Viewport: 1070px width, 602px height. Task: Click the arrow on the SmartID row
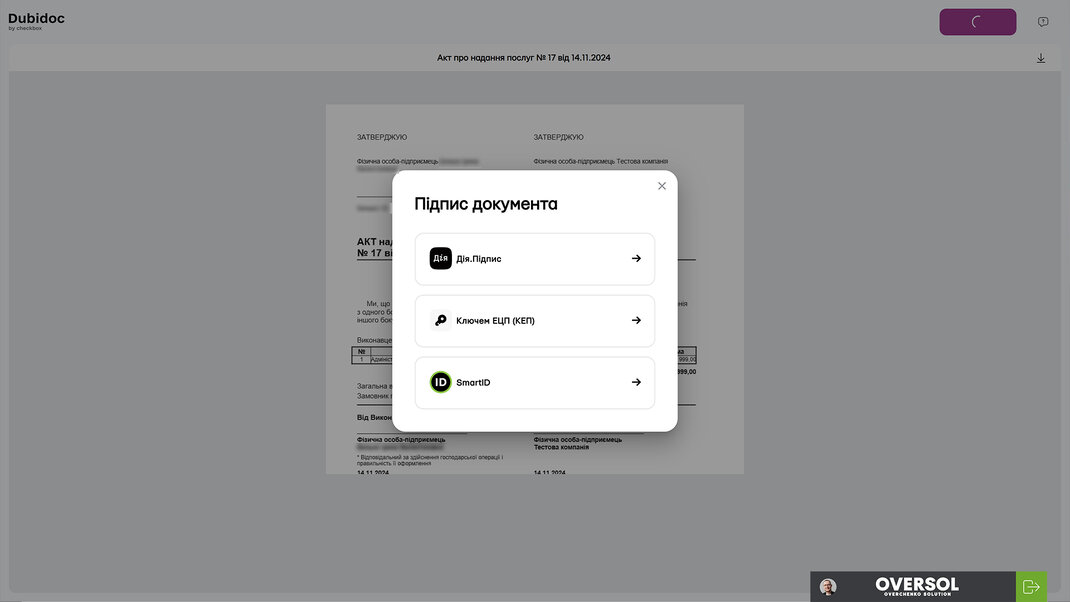click(x=636, y=382)
